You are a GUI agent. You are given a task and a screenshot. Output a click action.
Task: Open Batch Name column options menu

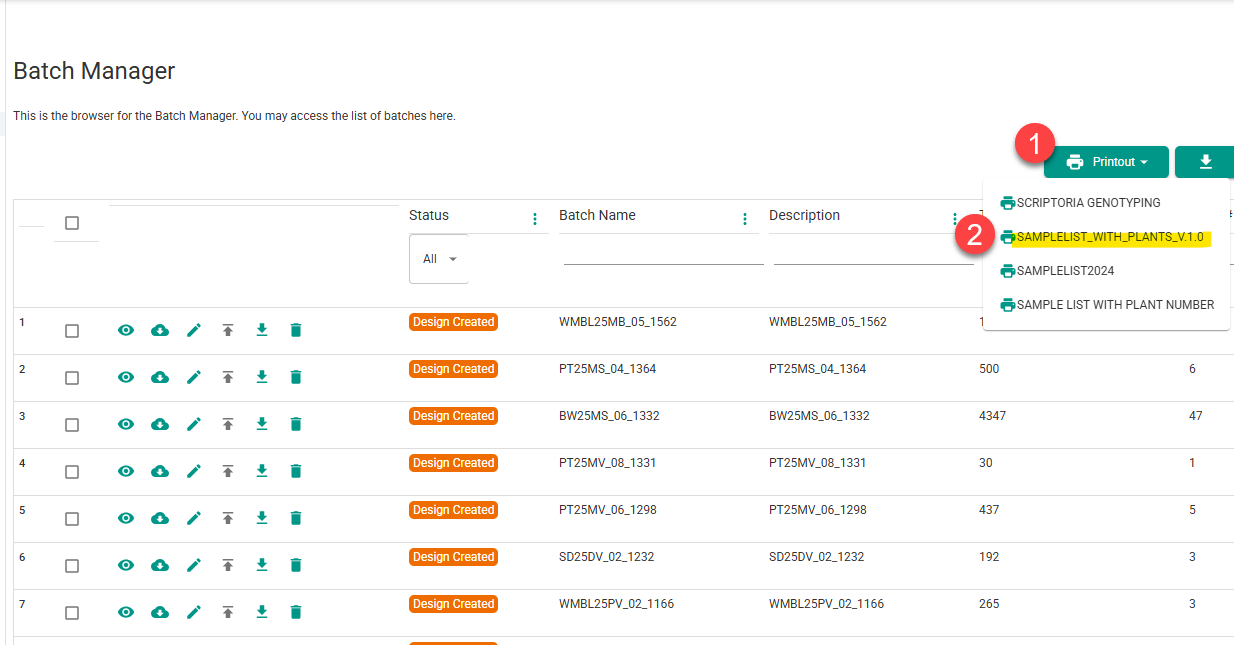coord(745,219)
